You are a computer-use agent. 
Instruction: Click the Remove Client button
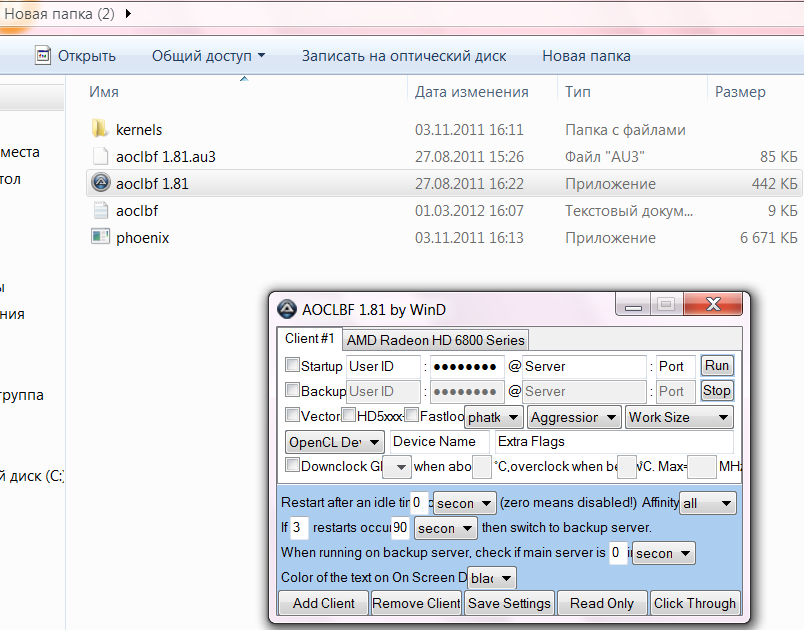coord(416,603)
